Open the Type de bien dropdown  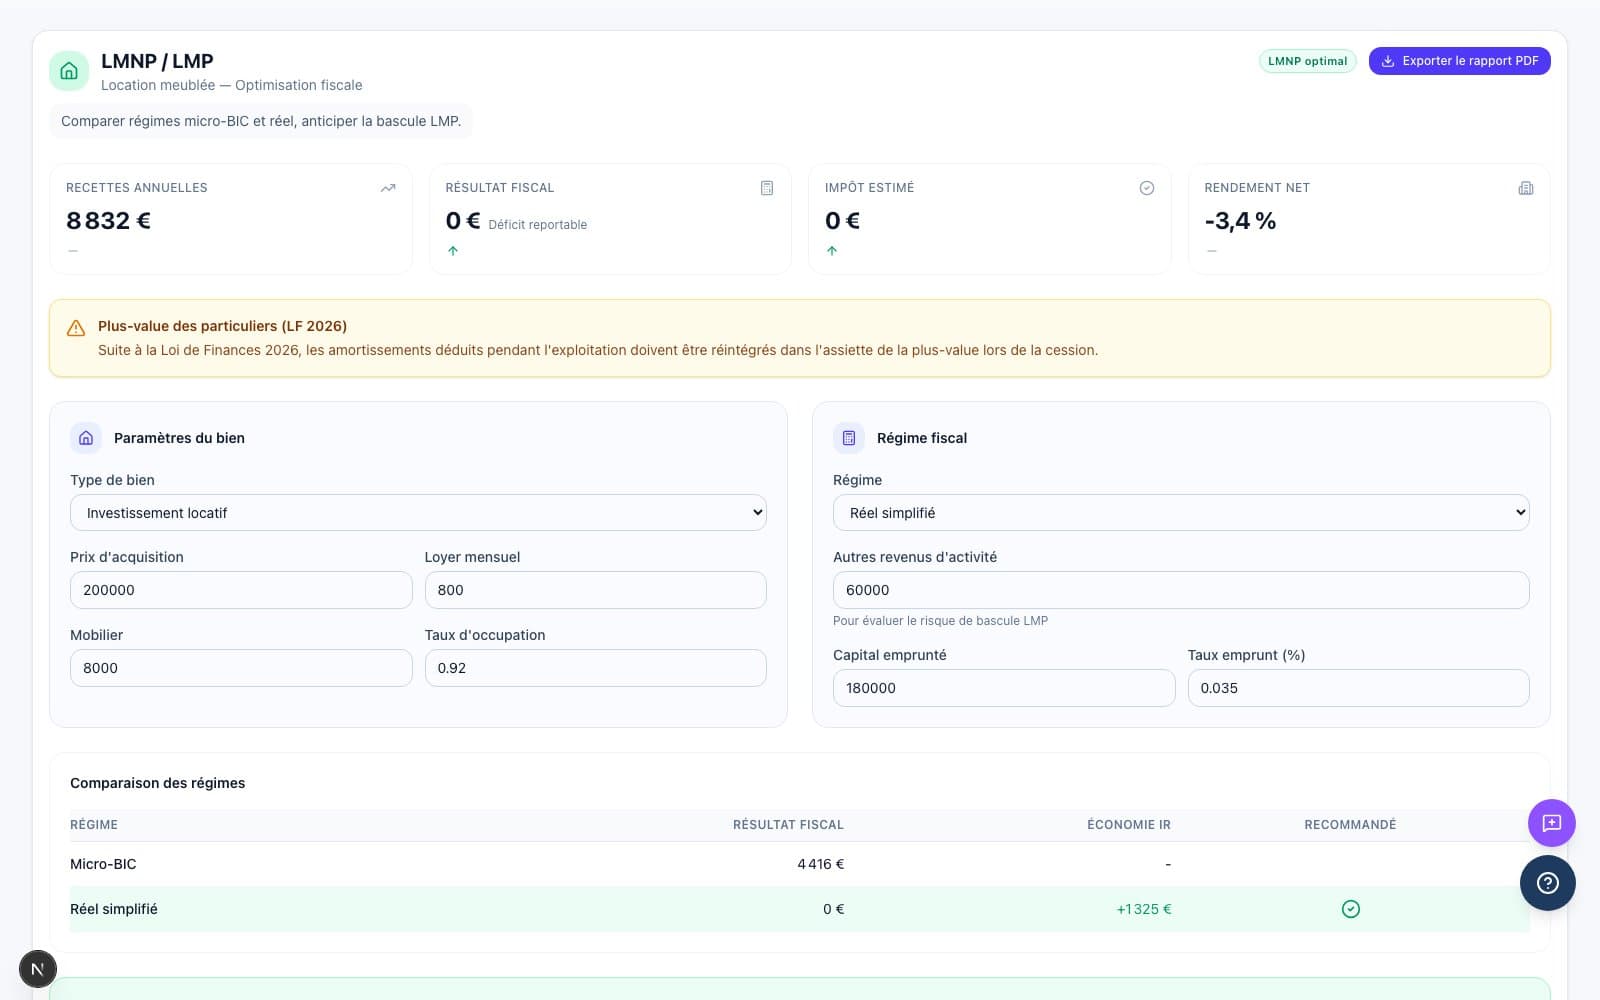coord(418,513)
